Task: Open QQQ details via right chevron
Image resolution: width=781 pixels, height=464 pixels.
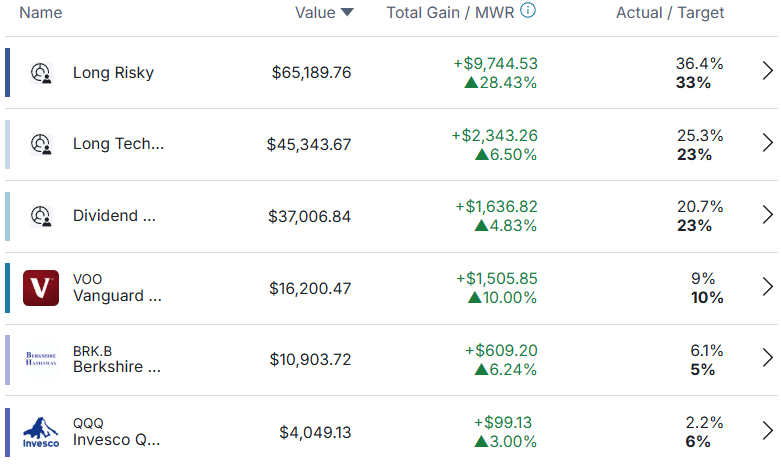Action: coord(768,431)
